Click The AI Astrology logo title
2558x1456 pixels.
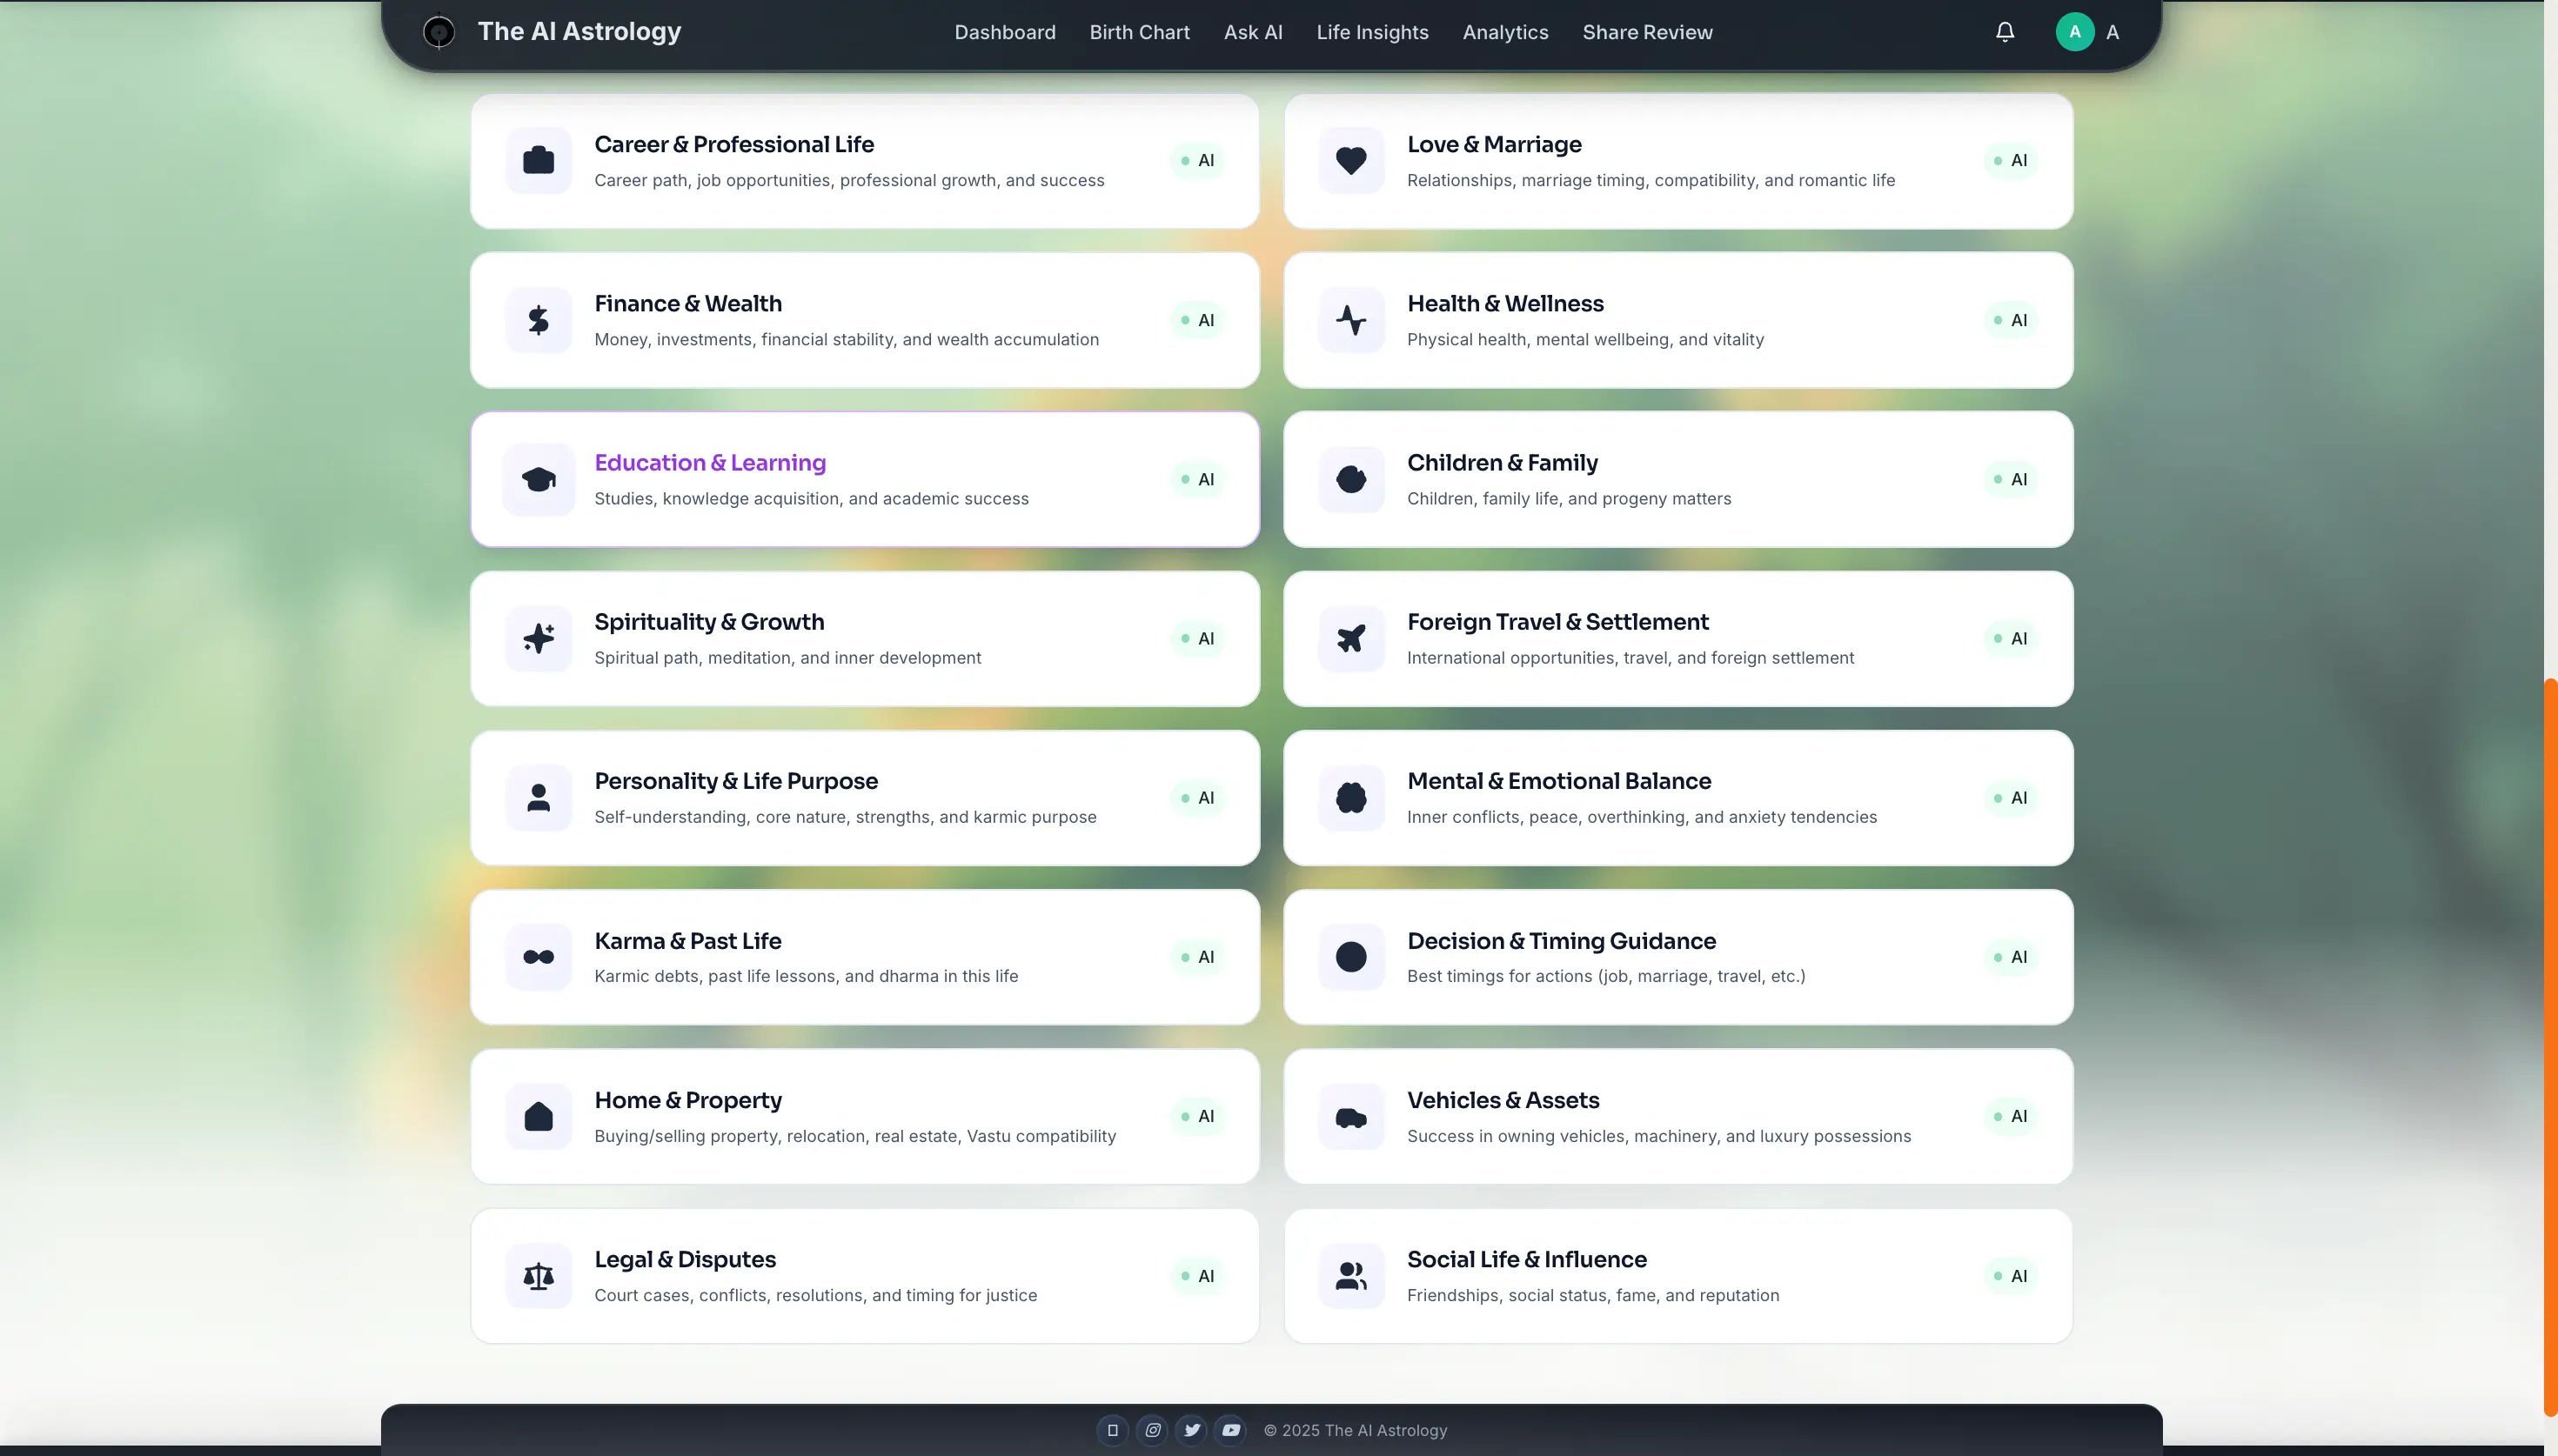point(579,31)
